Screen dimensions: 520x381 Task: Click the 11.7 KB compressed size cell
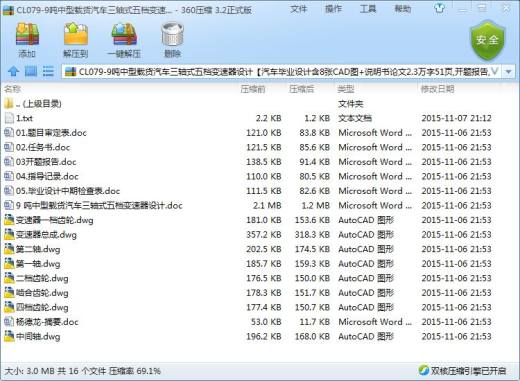click(315, 322)
